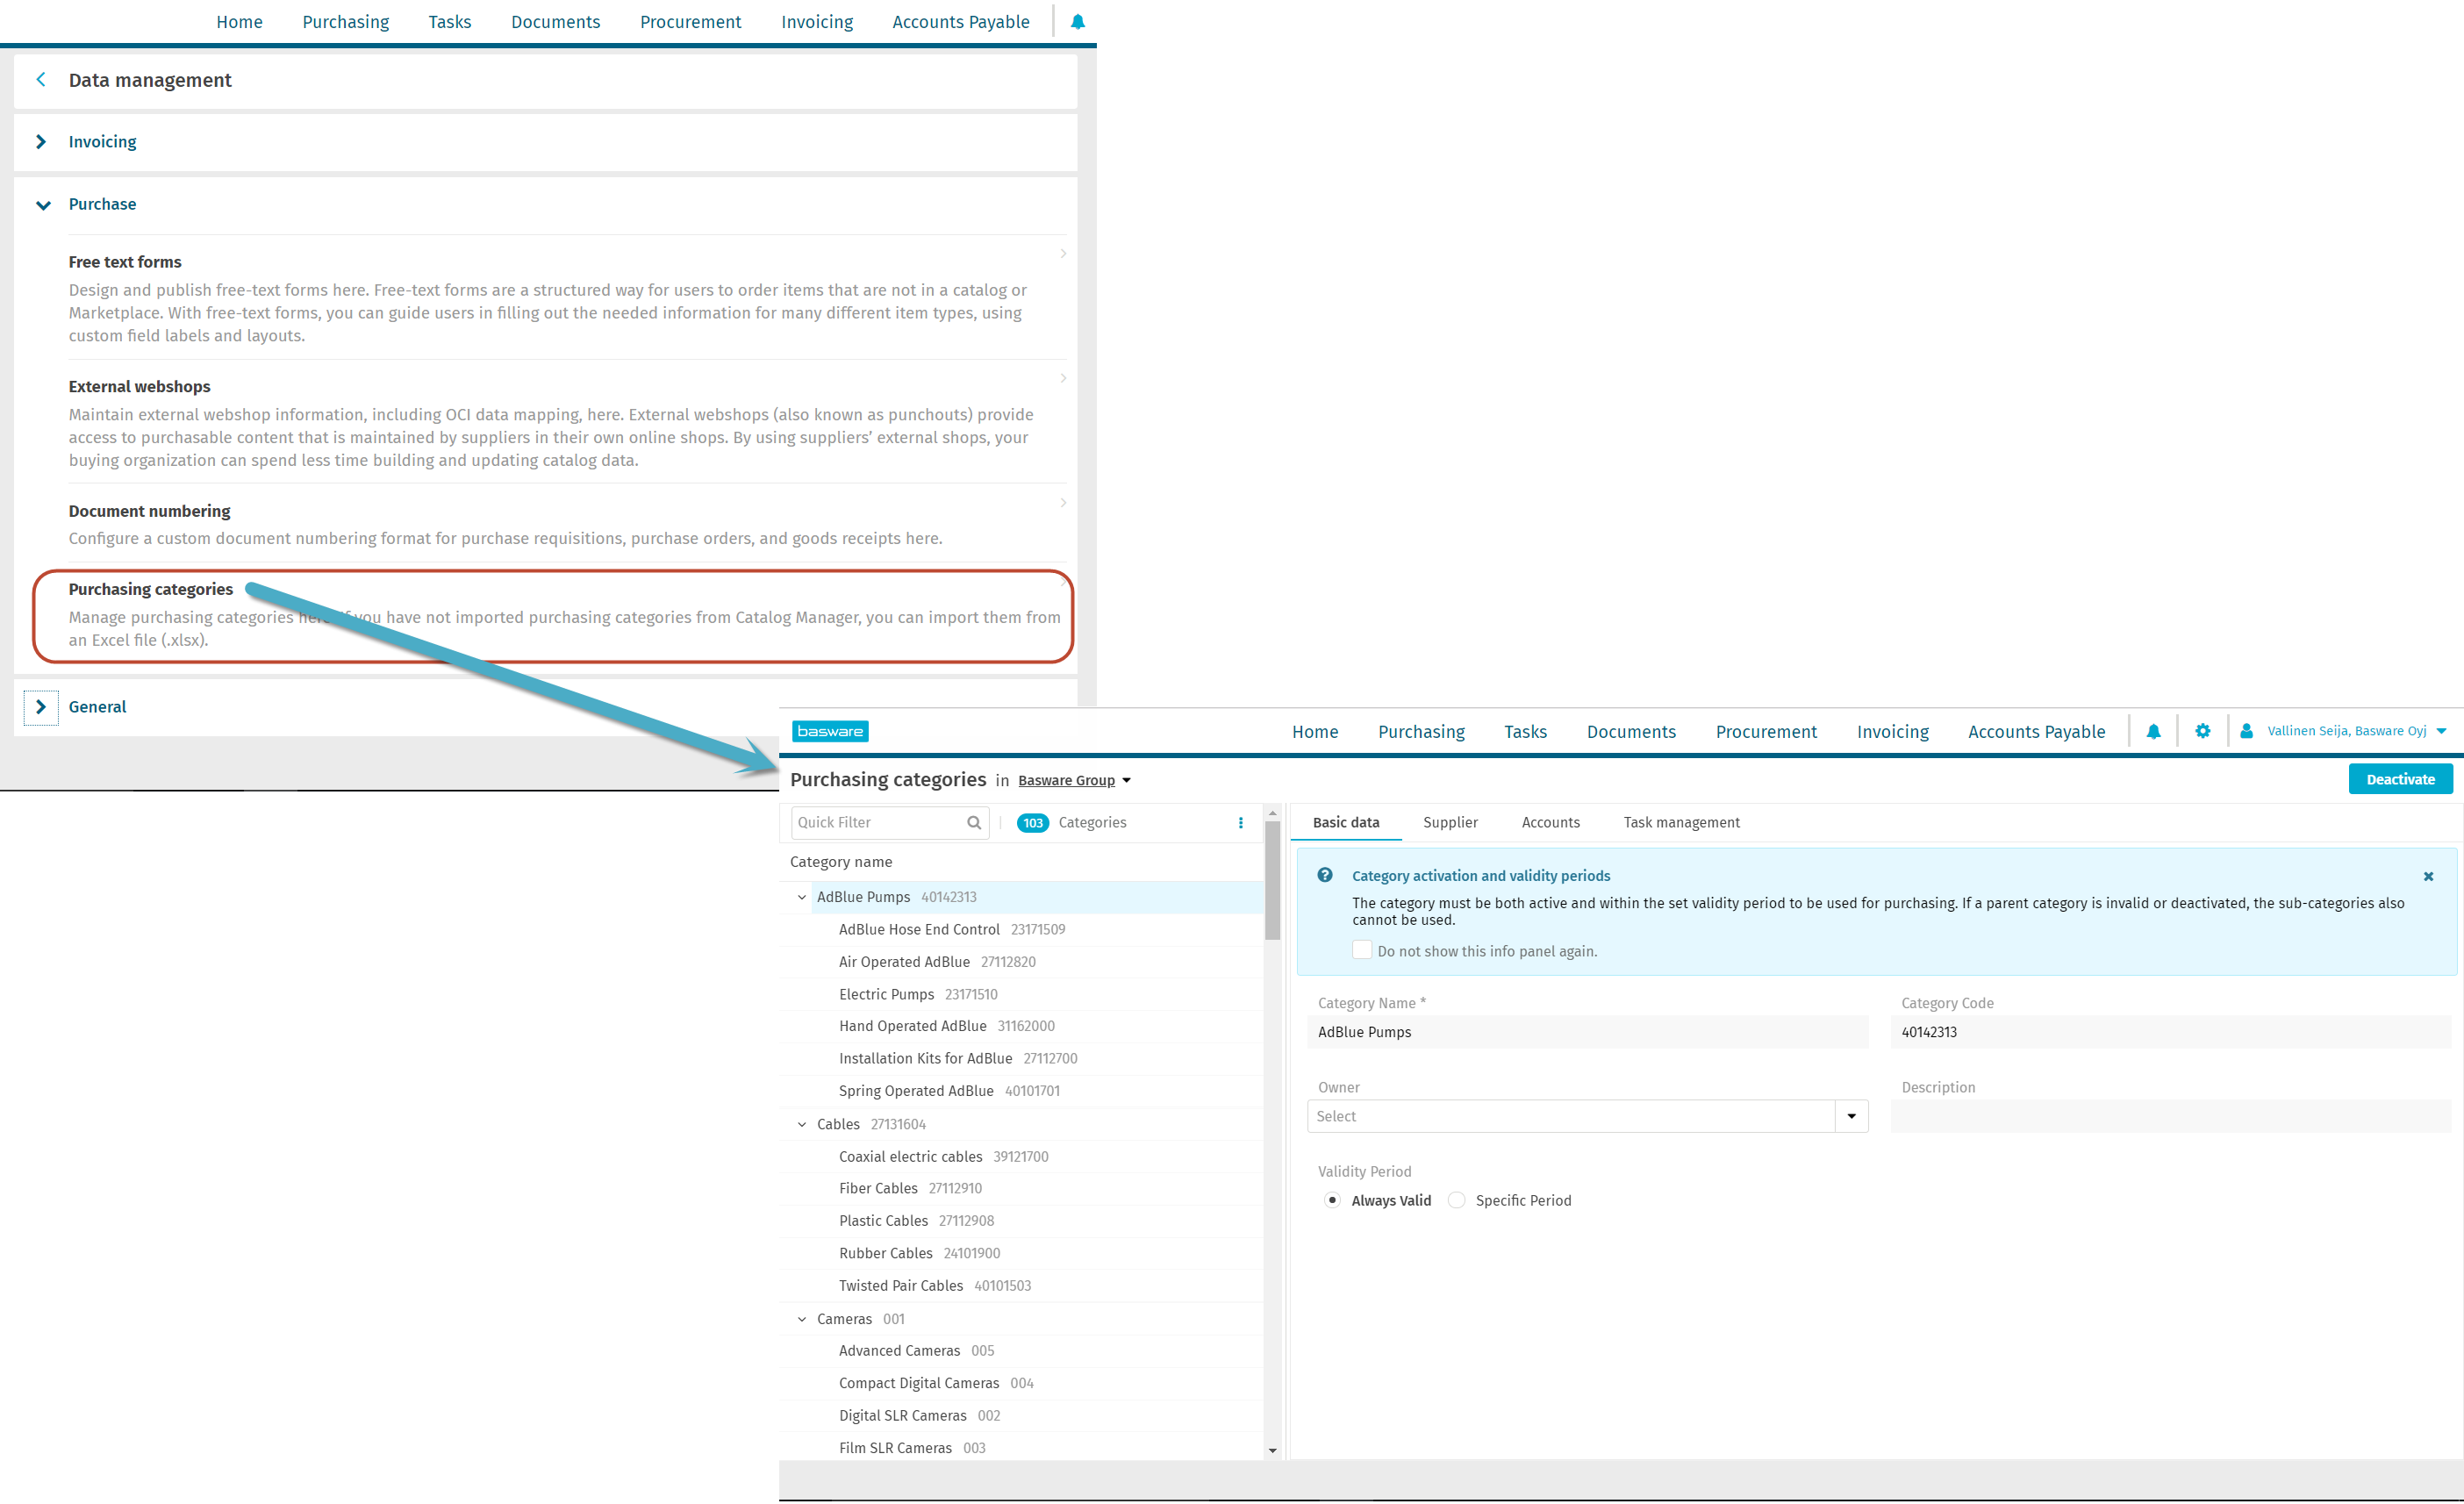
Task: Select Twisted Pair Cables category
Action: click(x=900, y=1285)
